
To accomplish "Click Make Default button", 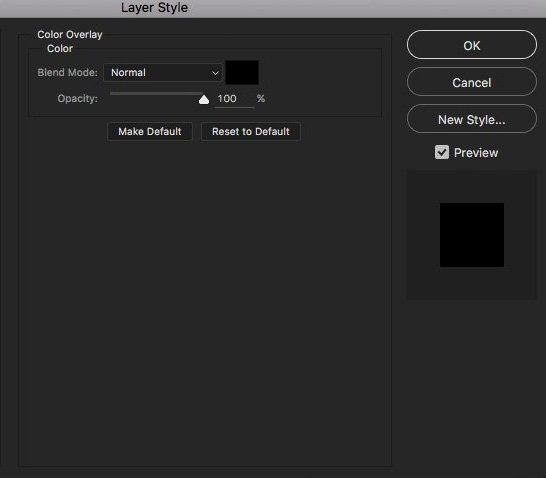I will click(x=150, y=131).
